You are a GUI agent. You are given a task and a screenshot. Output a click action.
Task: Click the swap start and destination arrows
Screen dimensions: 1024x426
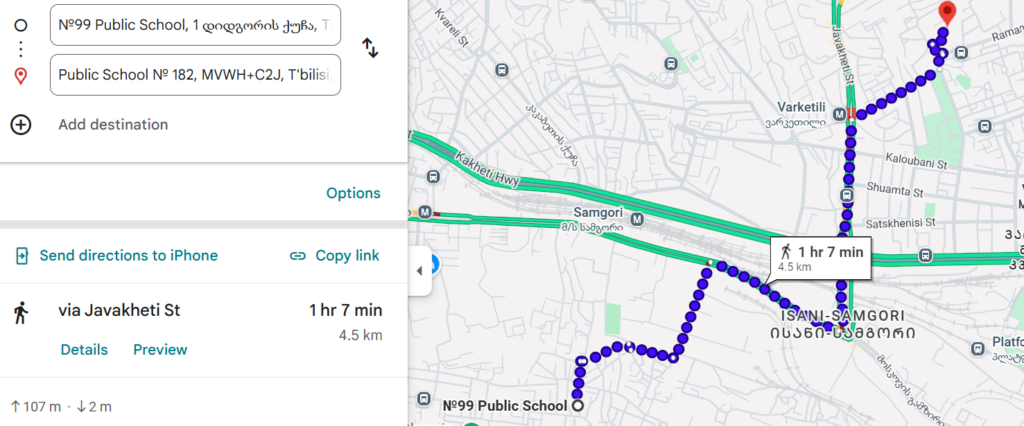pos(369,47)
